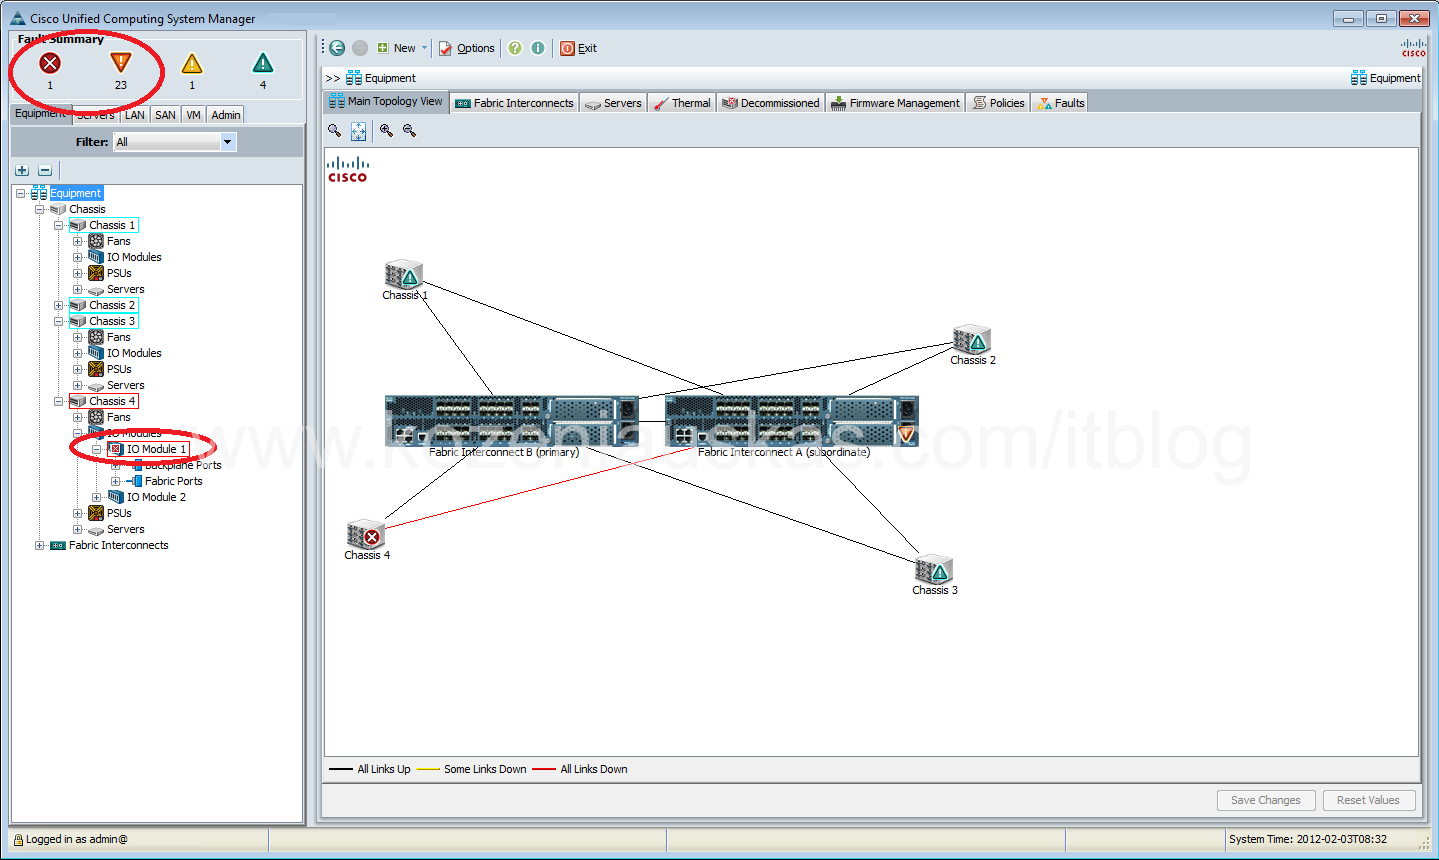Open the Thermal tab
Screen dimensions: 1439x860
682,103
